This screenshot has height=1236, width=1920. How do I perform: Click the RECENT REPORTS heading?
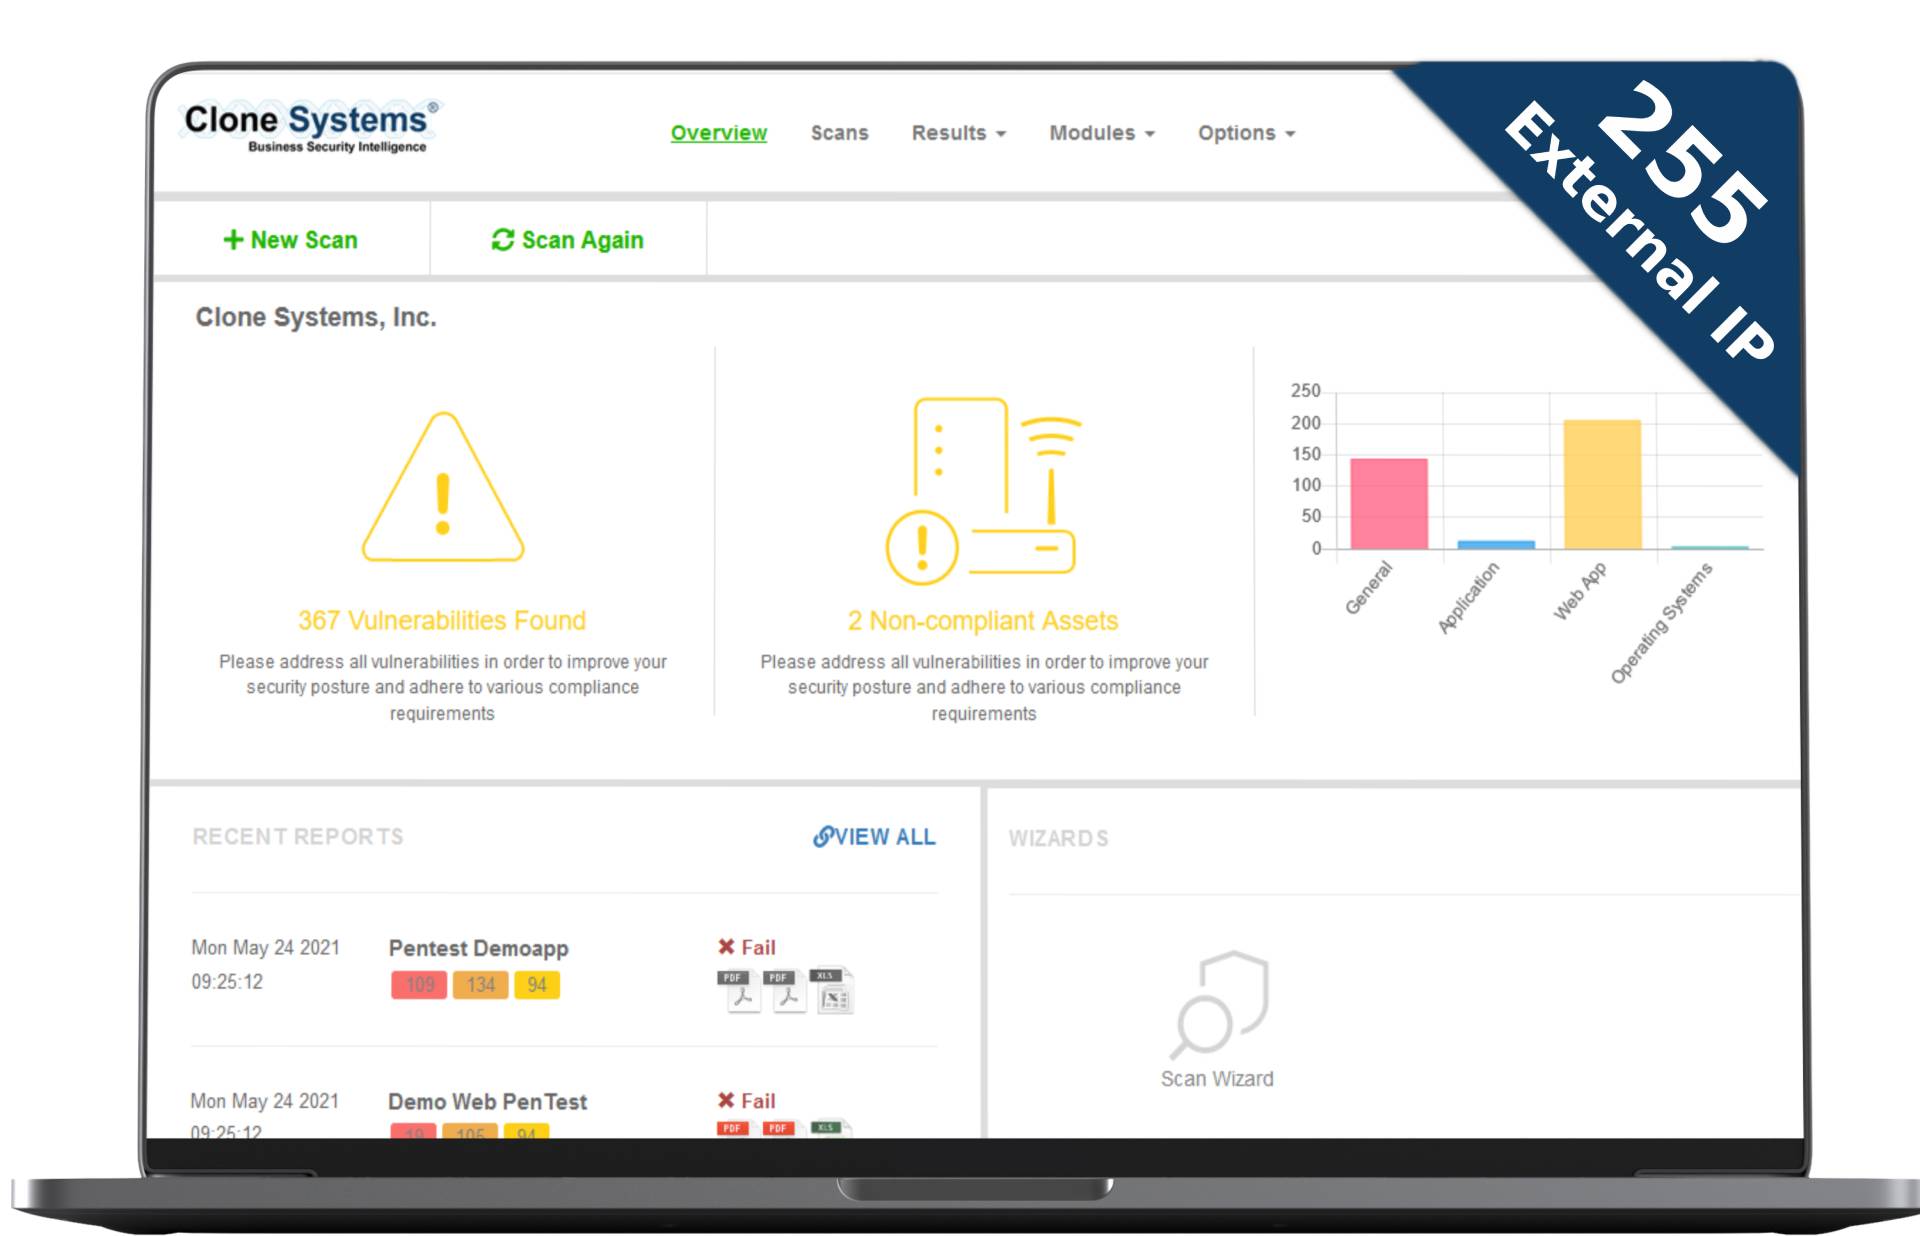coord(298,837)
